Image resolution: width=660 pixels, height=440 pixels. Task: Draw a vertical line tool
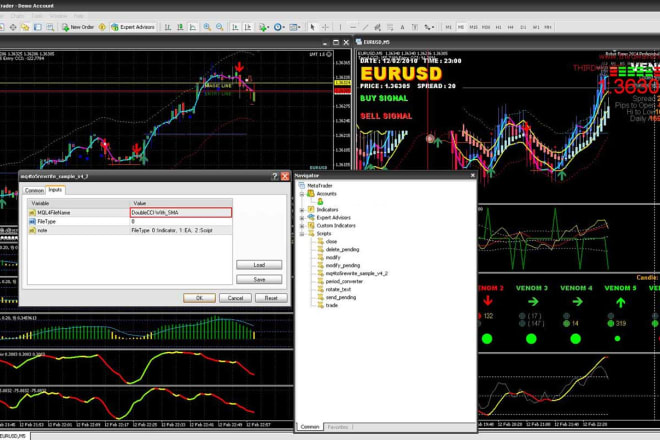tap(340, 27)
